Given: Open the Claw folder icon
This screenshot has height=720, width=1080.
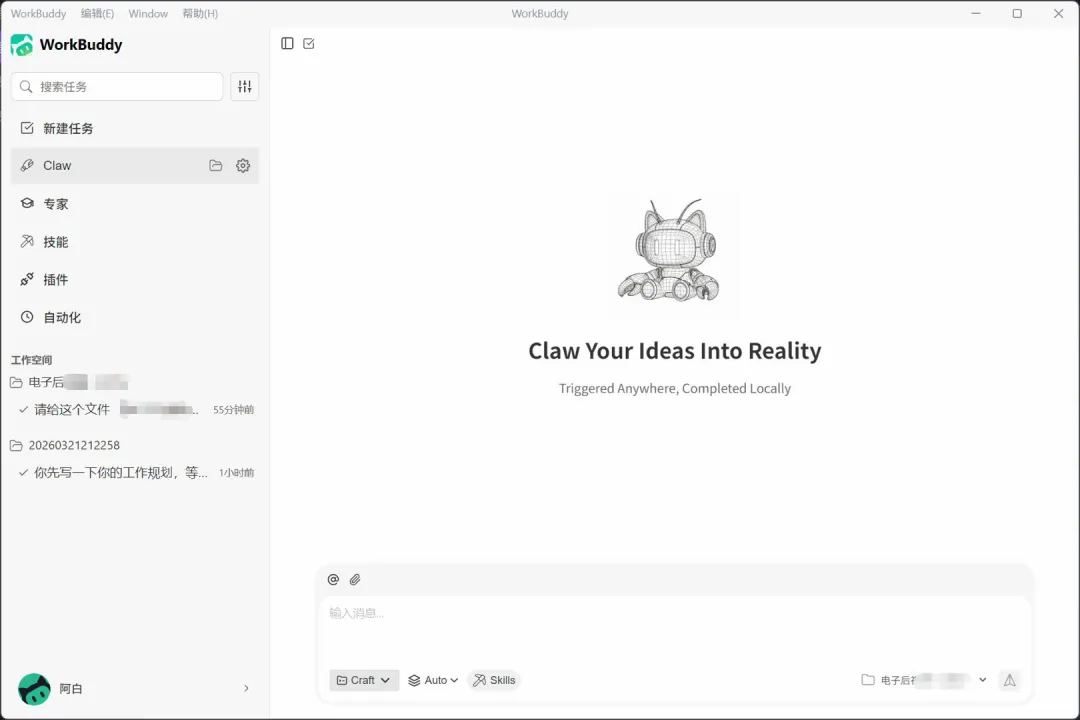Looking at the screenshot, I should pos(216,165).
